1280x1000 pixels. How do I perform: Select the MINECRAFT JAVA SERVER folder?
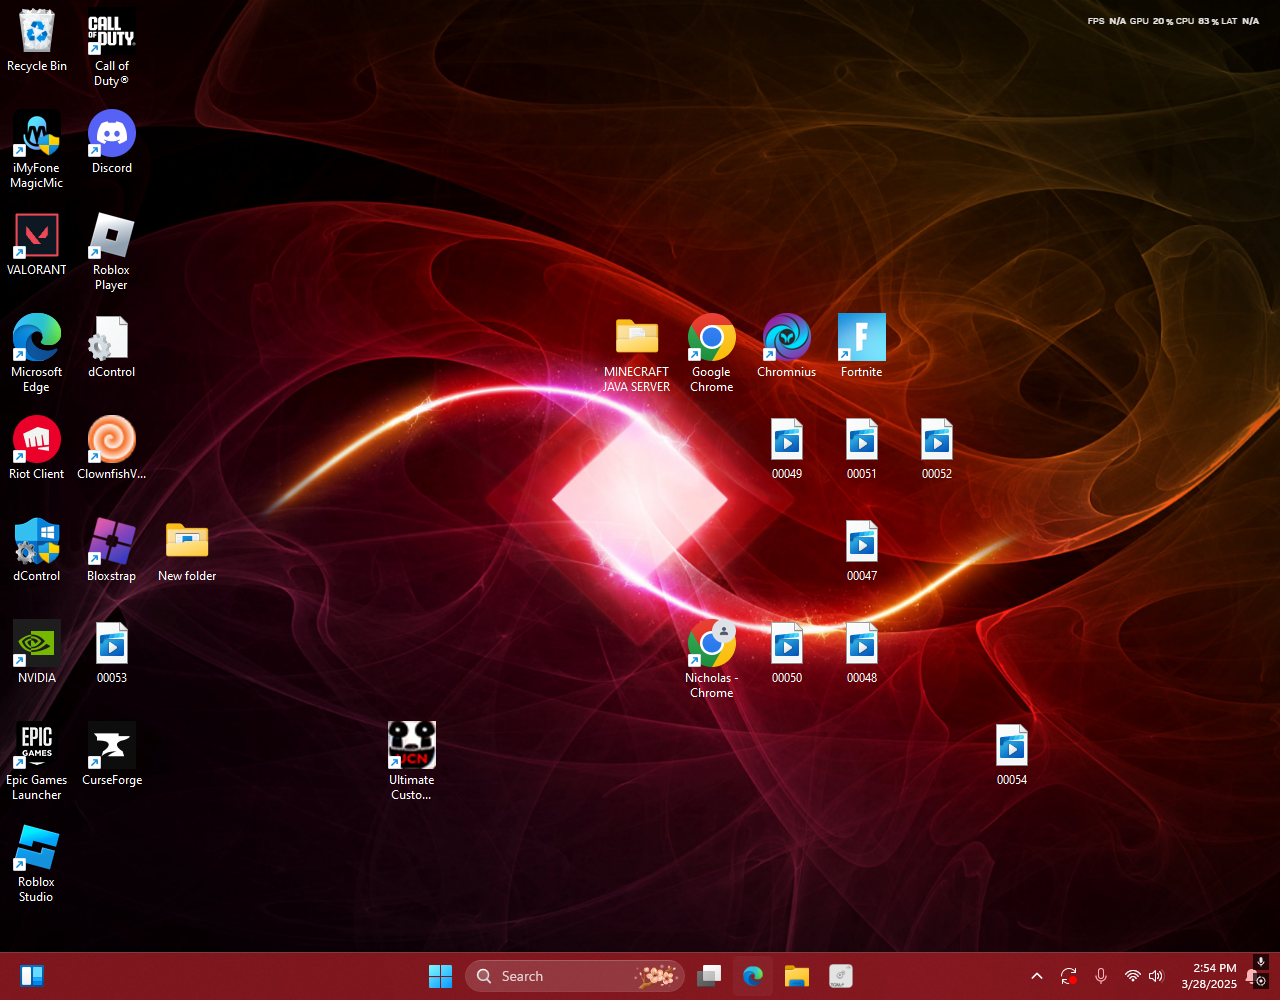point(636,338)
